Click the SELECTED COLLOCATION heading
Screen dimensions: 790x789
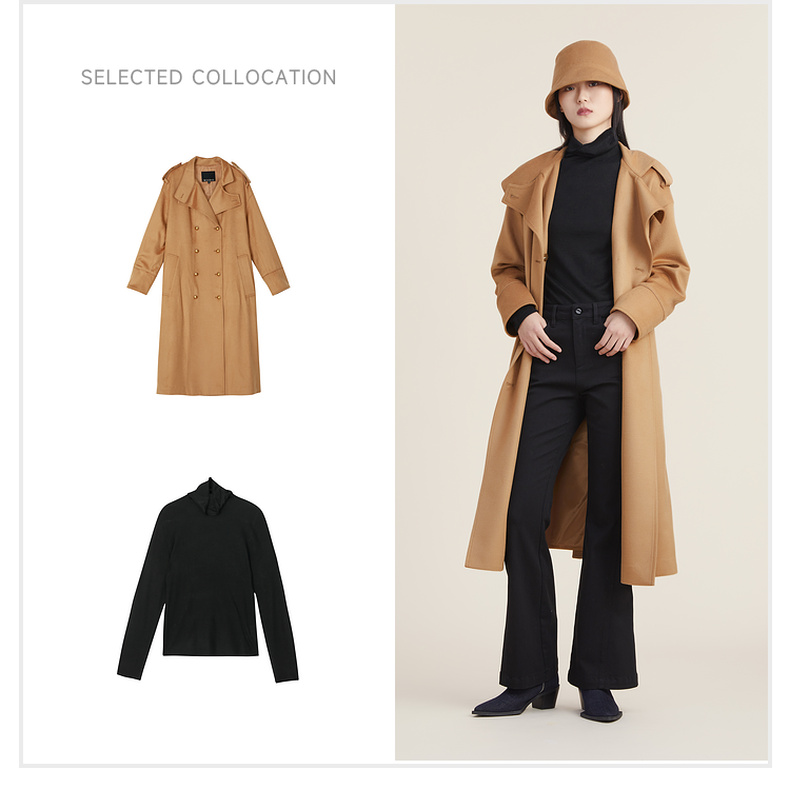(208, 77)
